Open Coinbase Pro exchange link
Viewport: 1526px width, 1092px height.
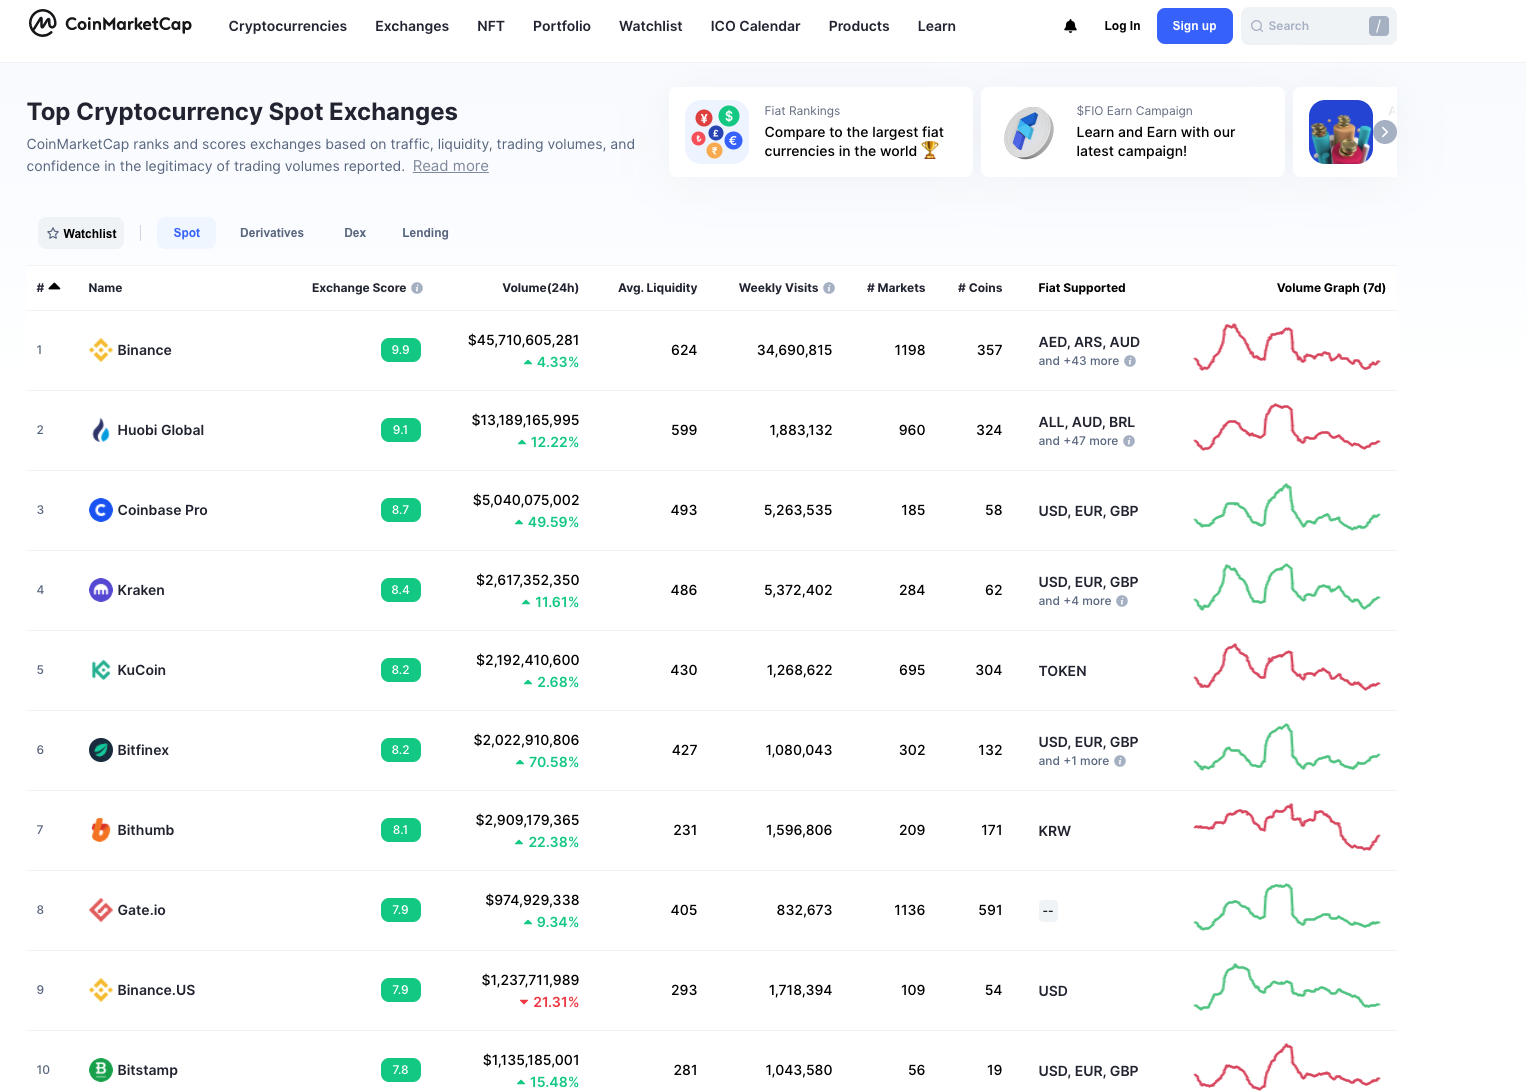[163, 510]
